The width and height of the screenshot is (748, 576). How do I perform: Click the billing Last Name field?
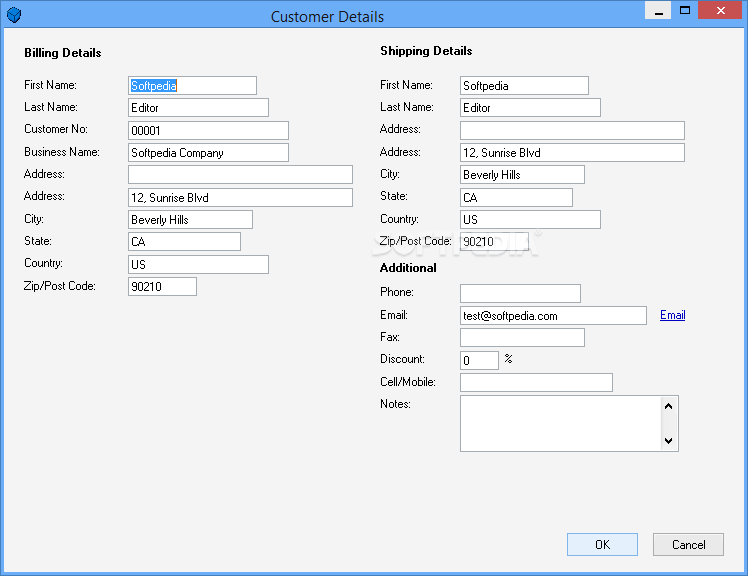coord(198,107)
